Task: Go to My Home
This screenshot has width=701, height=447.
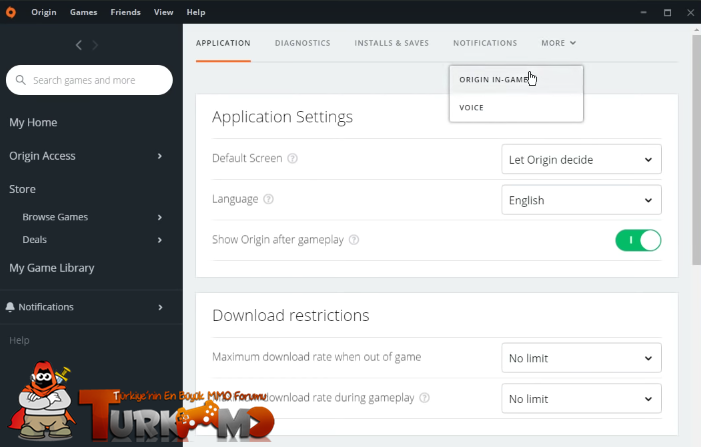Action: point(33,122)
